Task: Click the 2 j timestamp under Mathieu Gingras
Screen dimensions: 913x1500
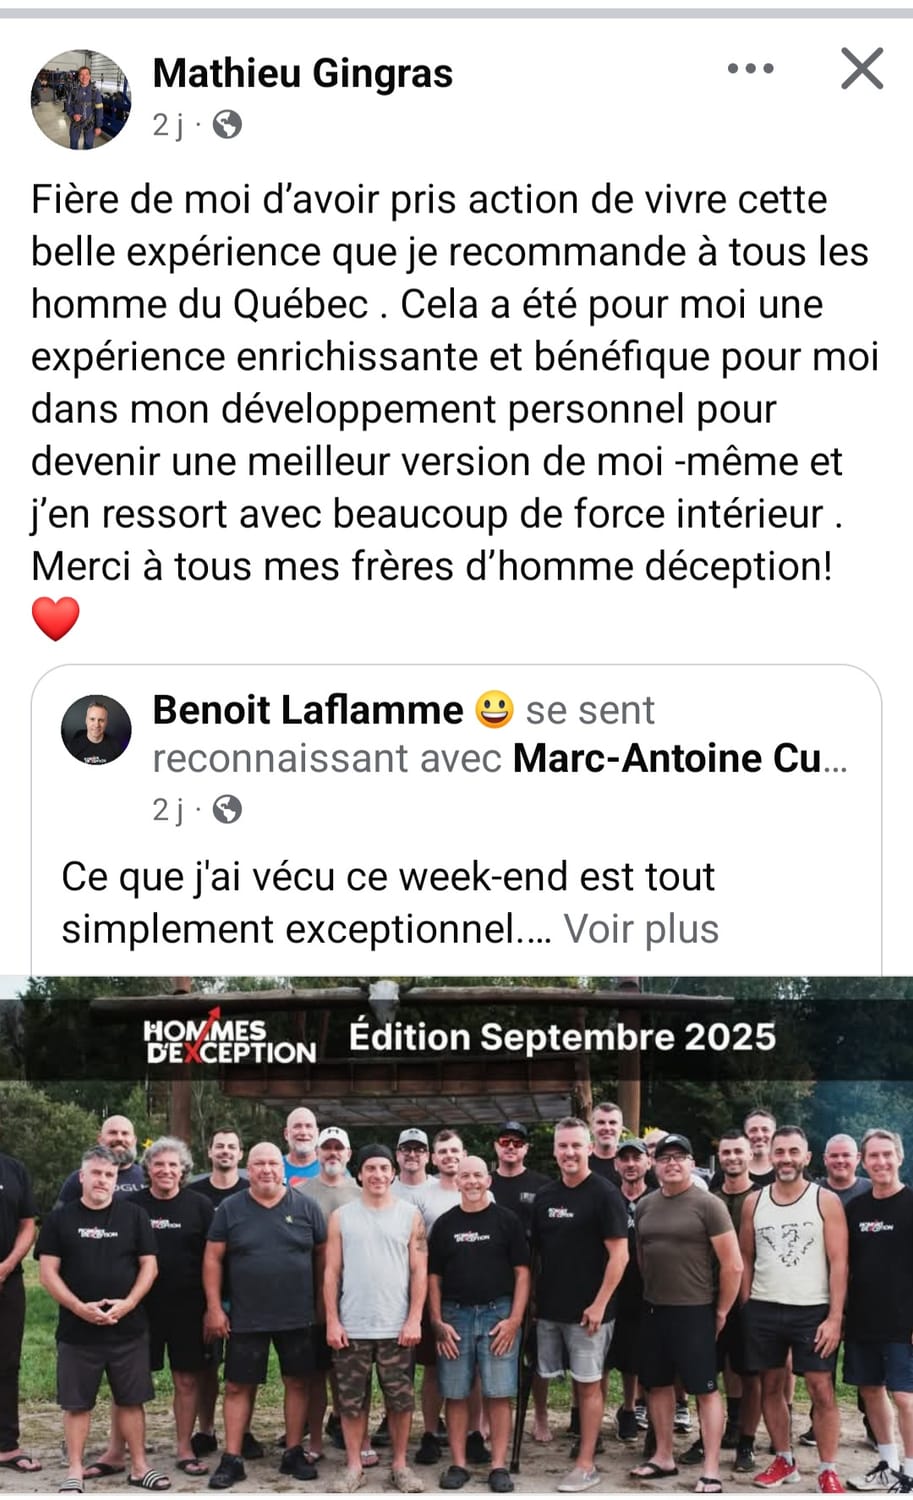Action: coord(168,125)
